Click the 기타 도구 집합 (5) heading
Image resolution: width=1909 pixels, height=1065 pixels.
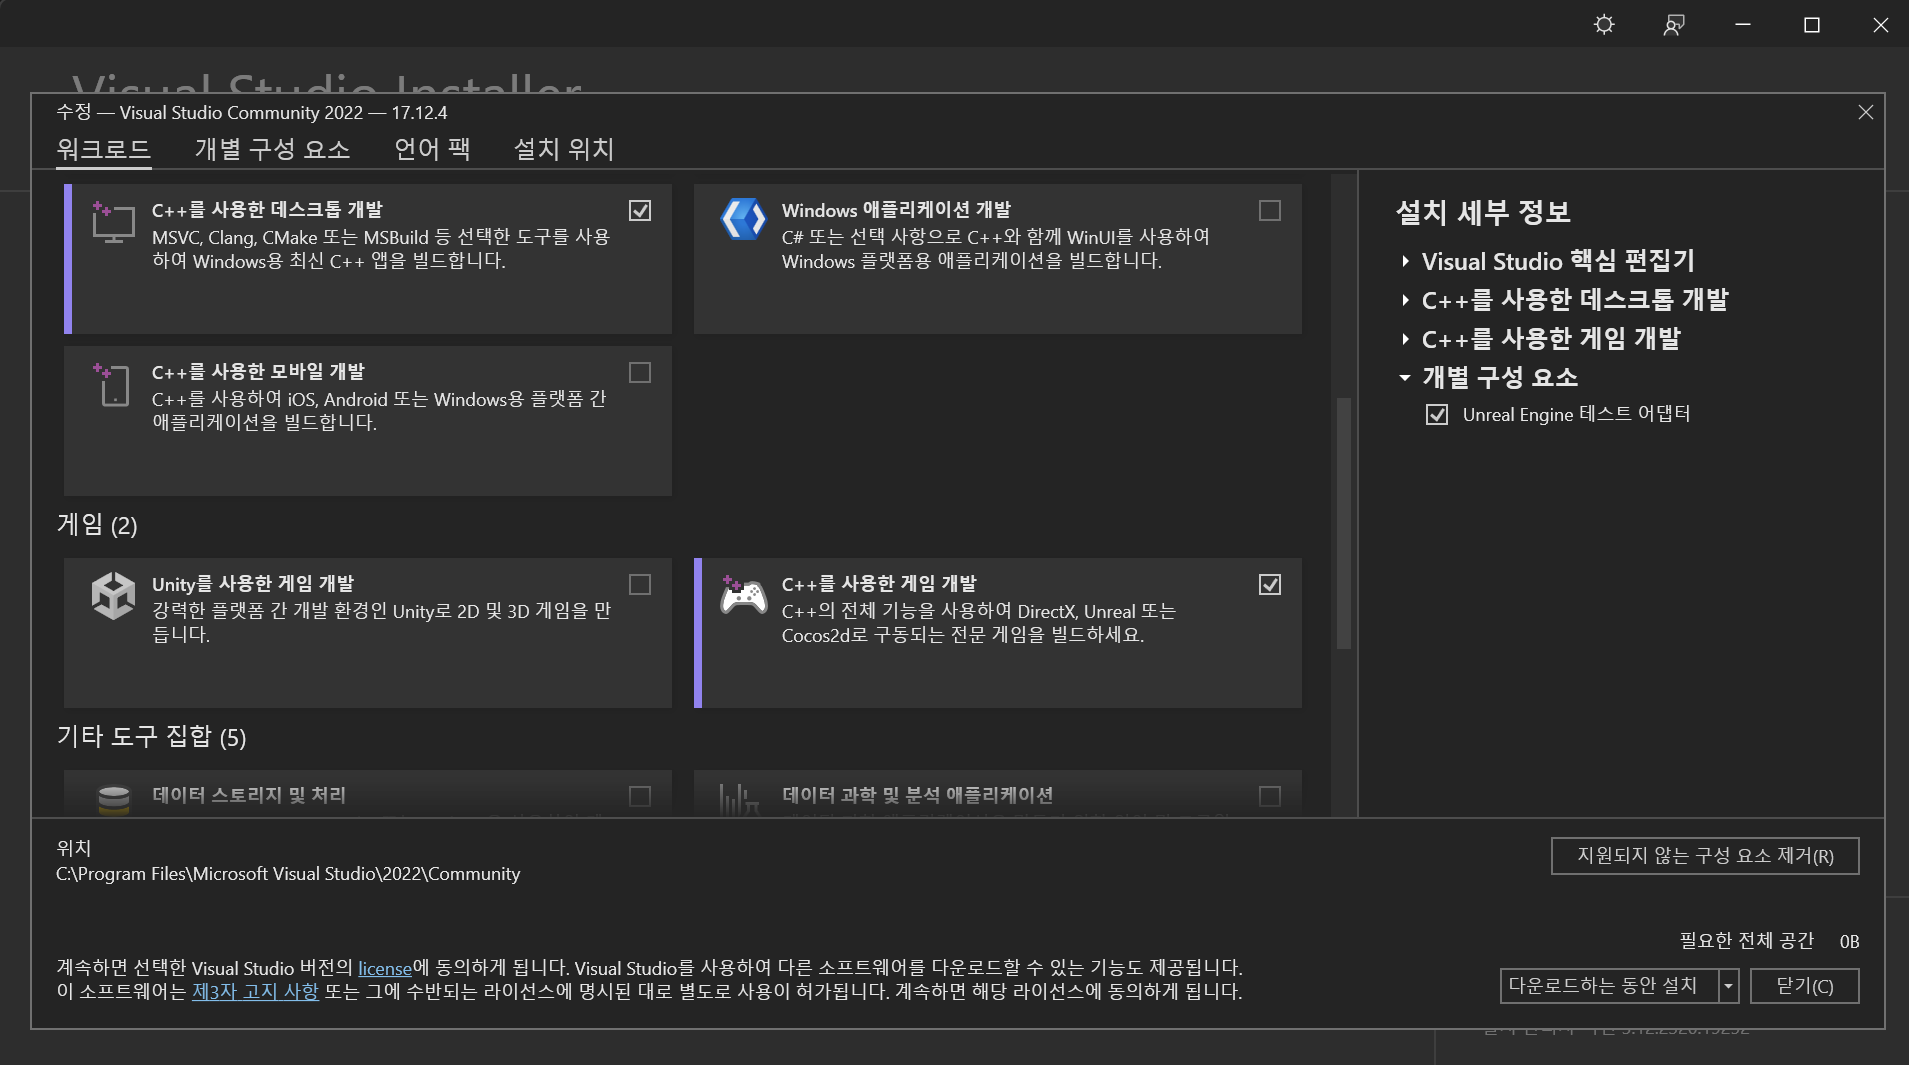point(151,737)
